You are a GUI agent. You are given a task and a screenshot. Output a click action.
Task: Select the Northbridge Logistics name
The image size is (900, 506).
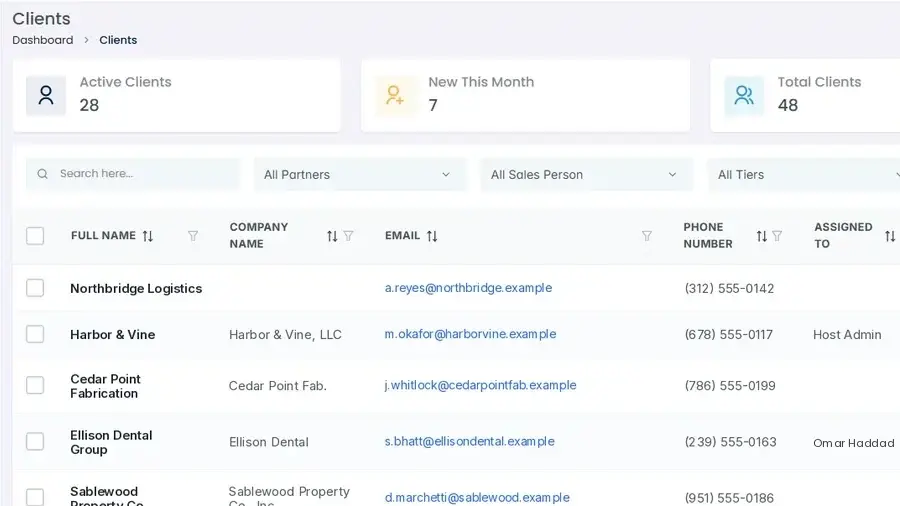136,289
